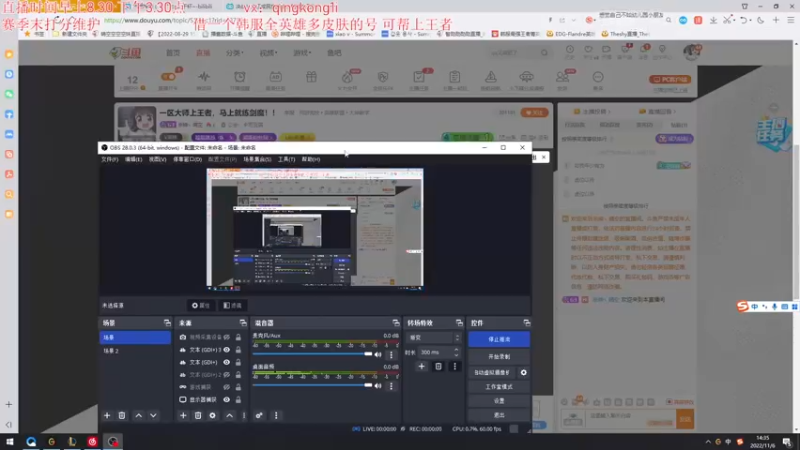Open OBS 设置 settings button
The height and width of the screenshot is (450, 800).
click(x=499, y=401)
